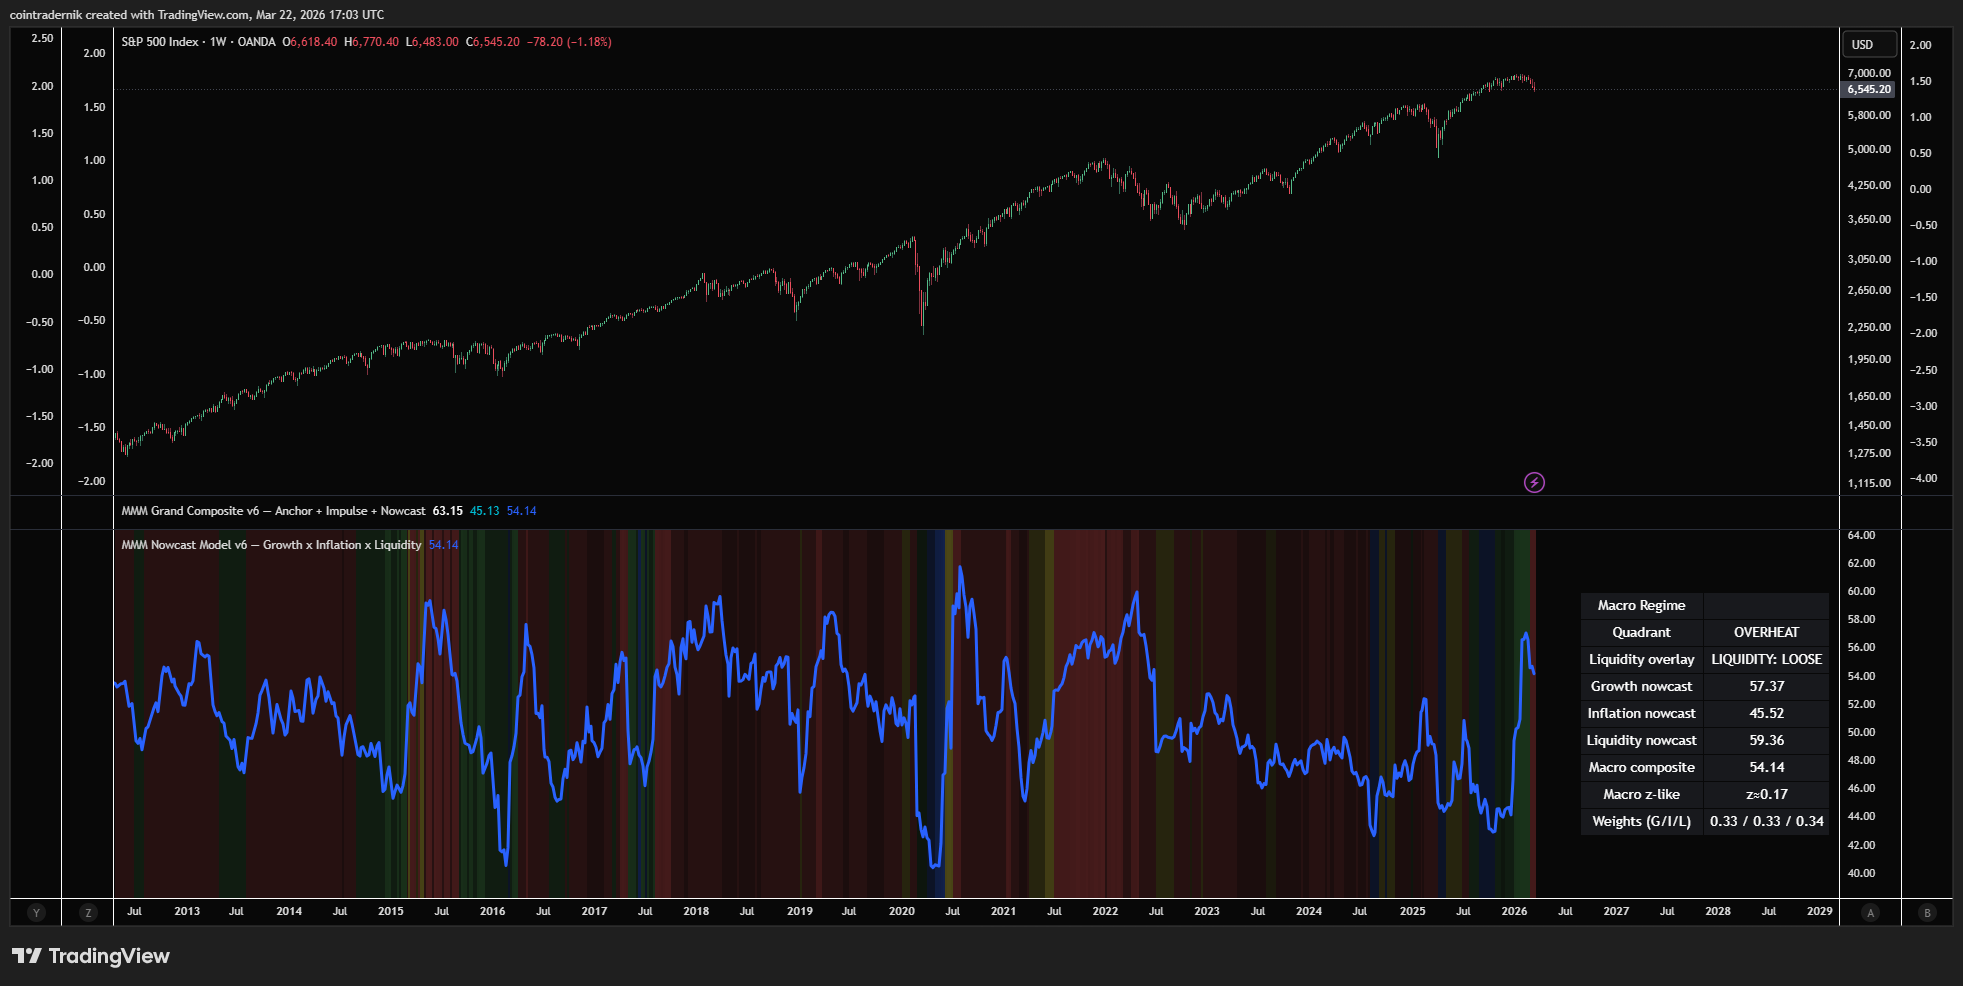This screenshot has width=1963, height=986.
Task: Click the B scale badge
Action: [1927, 912]
